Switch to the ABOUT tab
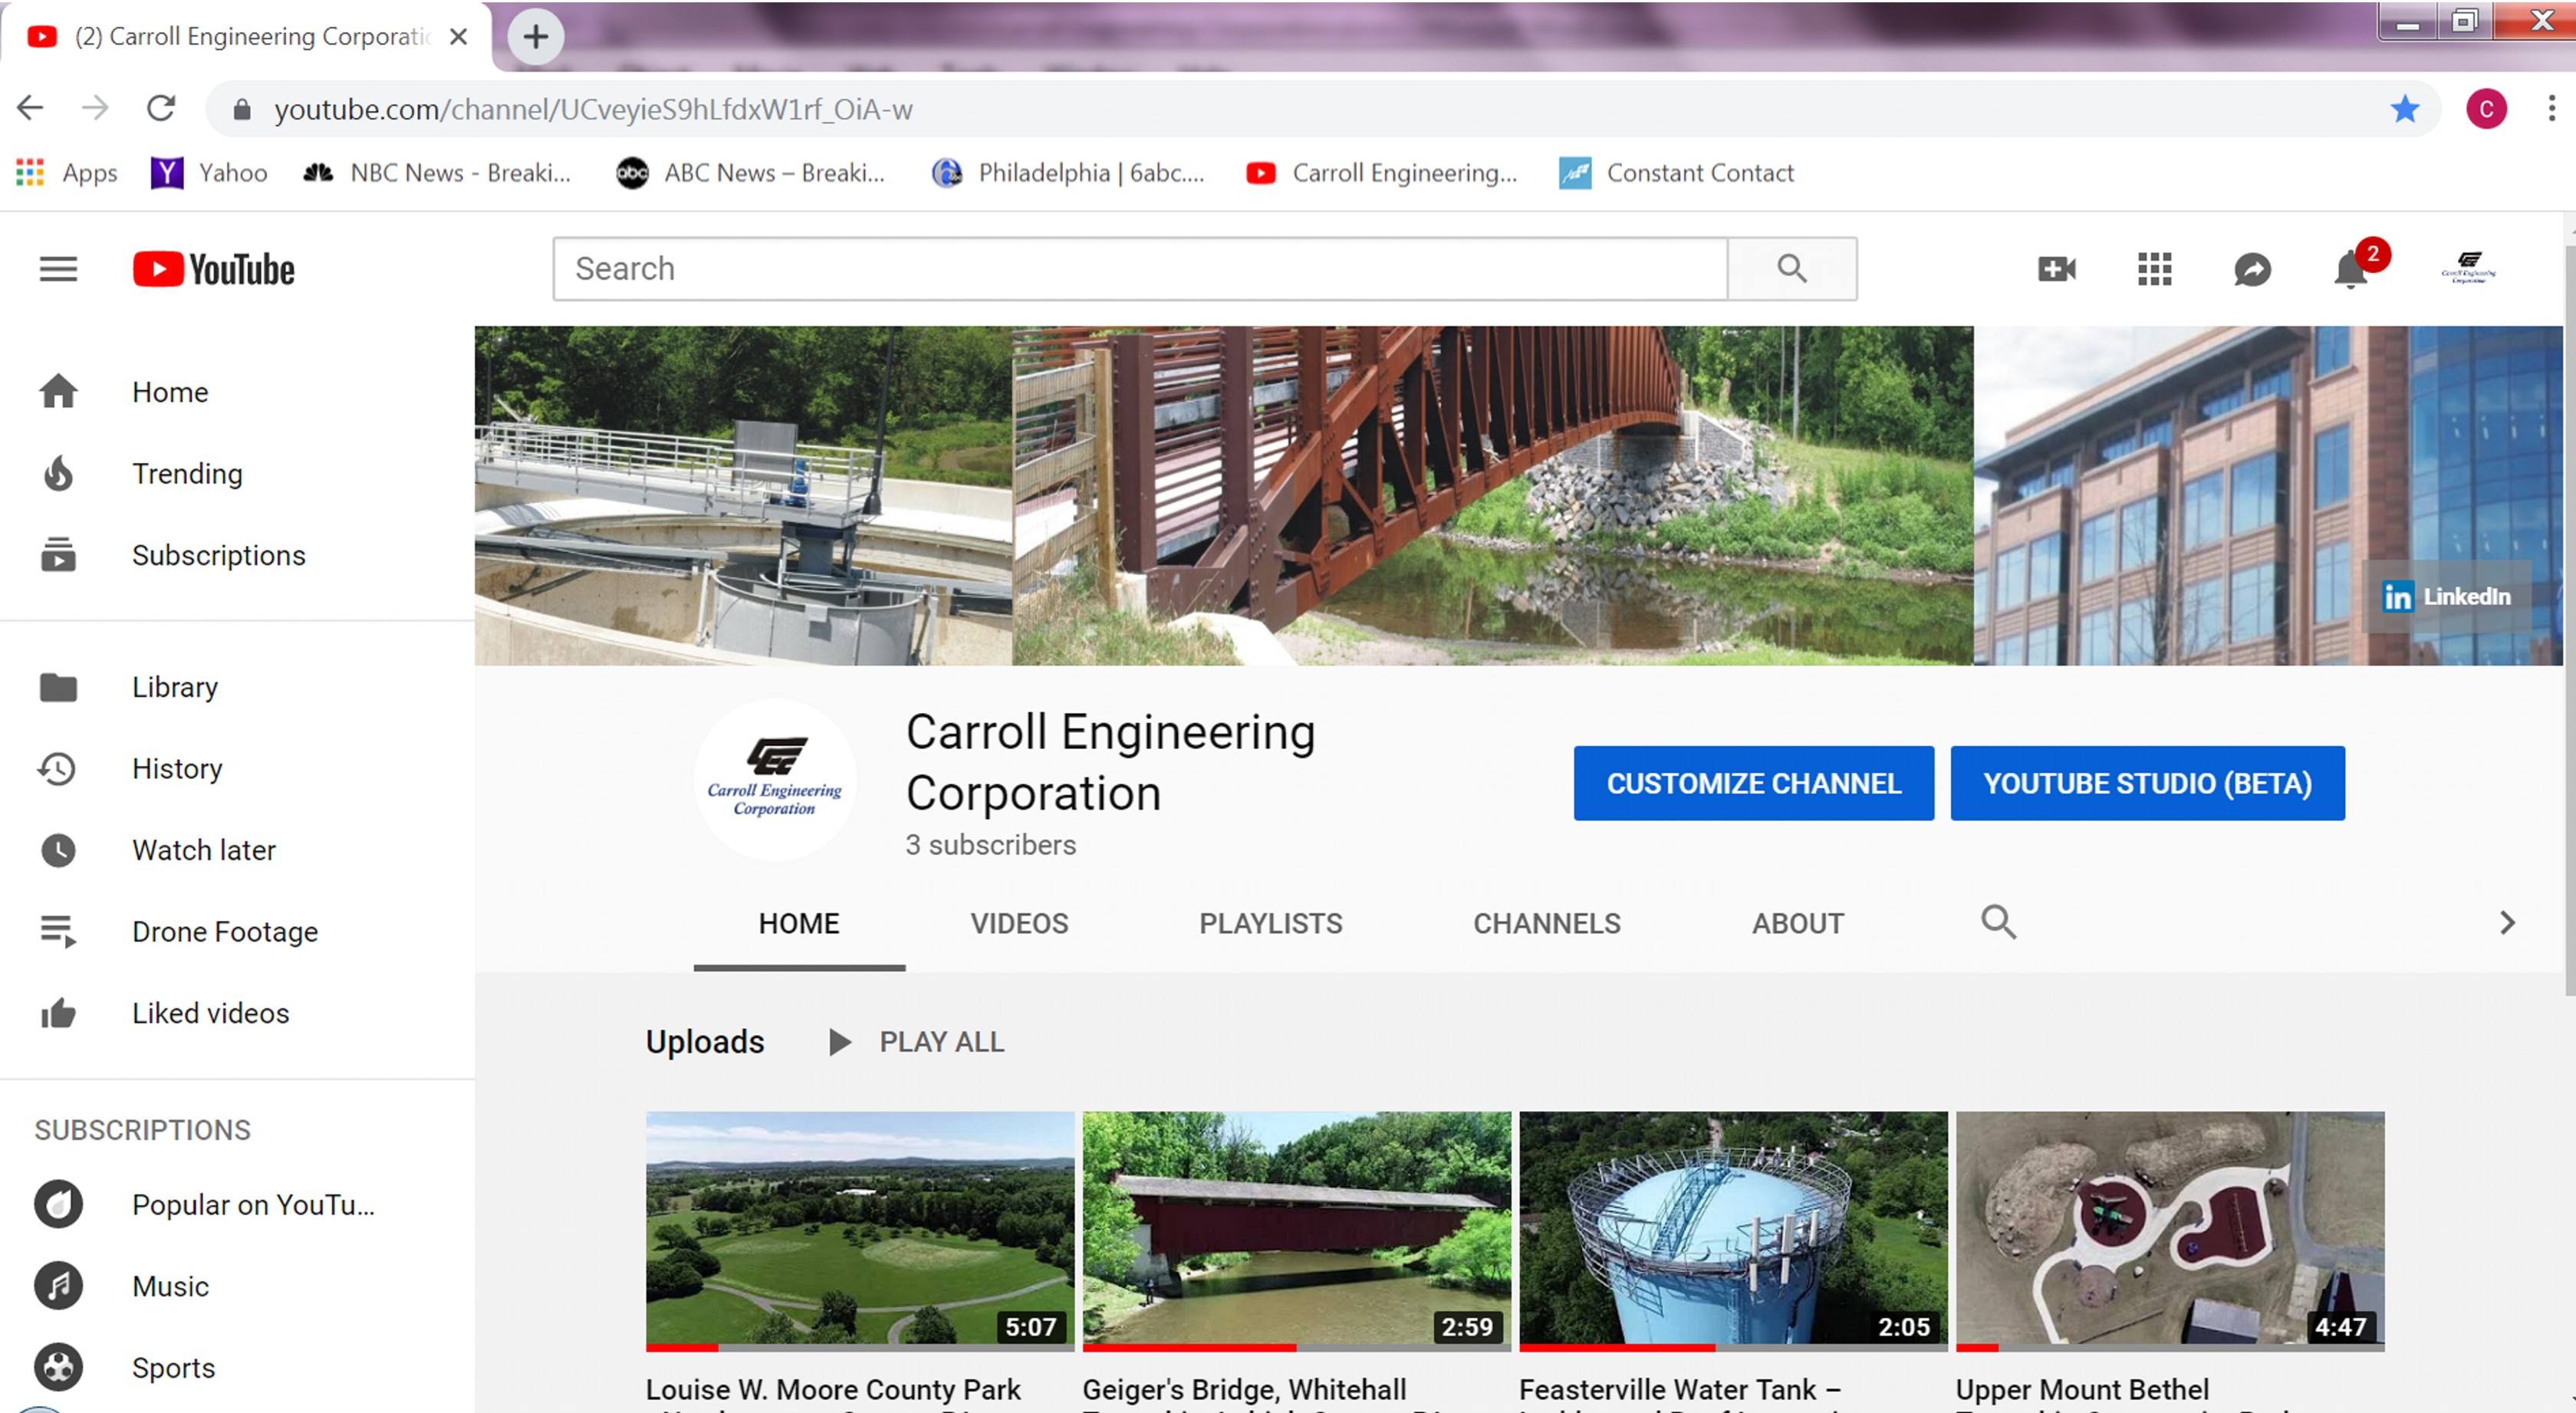The height and width of the screenshot is (1413, 2576). click(x=1797, y=923)
